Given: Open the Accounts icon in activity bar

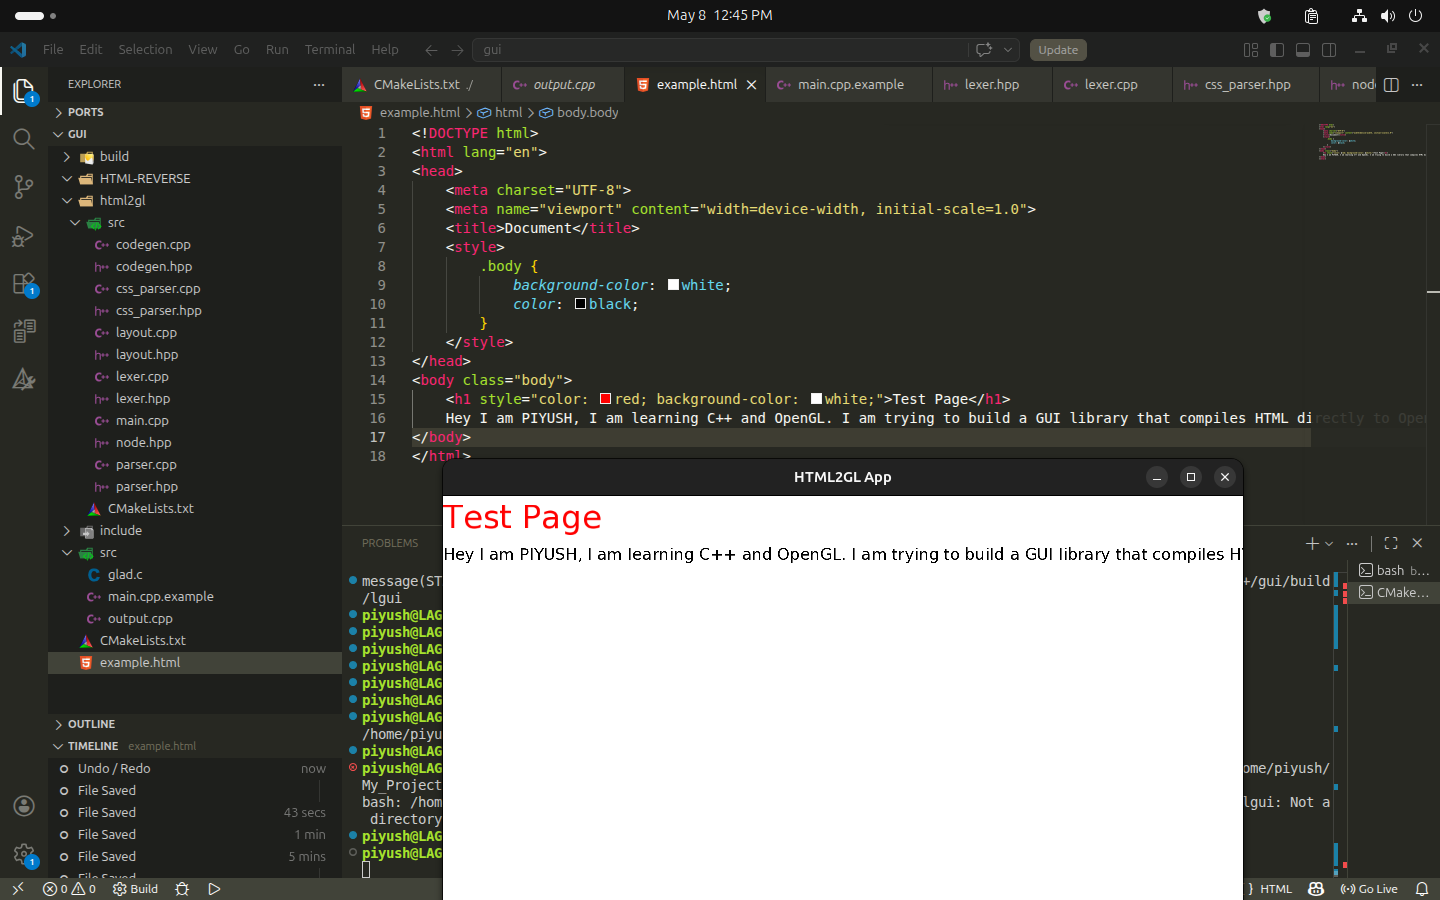Looking at the screenshot, I should click(24, 806).
